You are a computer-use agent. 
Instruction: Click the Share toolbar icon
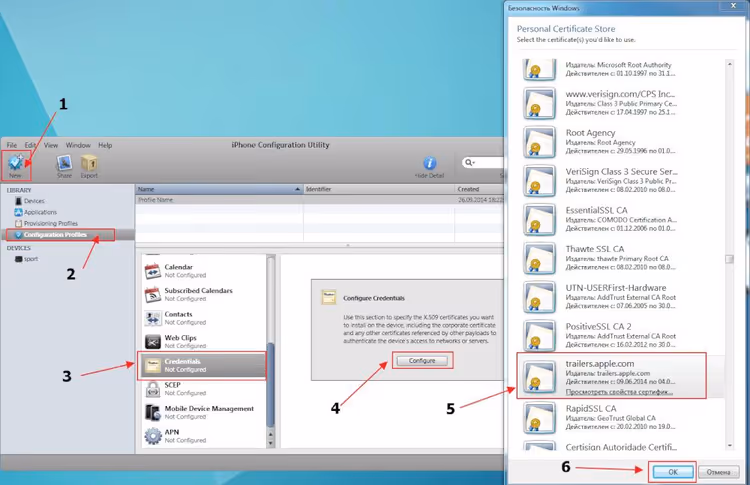point(64,163)
